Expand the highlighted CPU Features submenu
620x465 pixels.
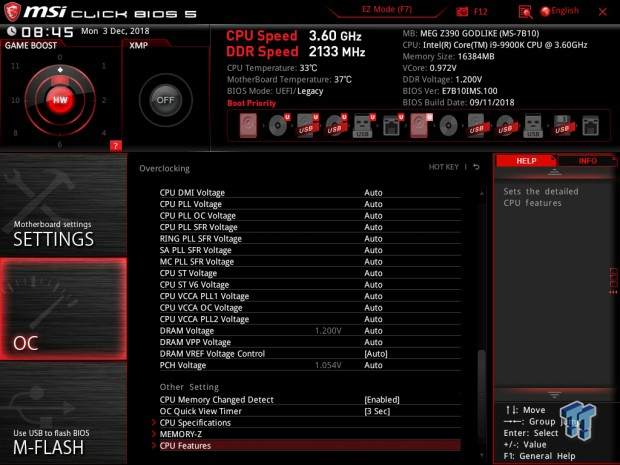click(x=310, y=446)
